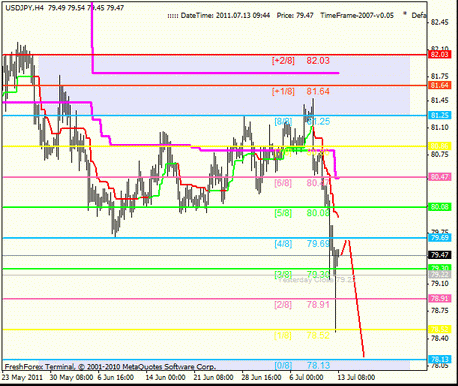Click the 21 Jun 08:00 time axis label

point(213,377)
